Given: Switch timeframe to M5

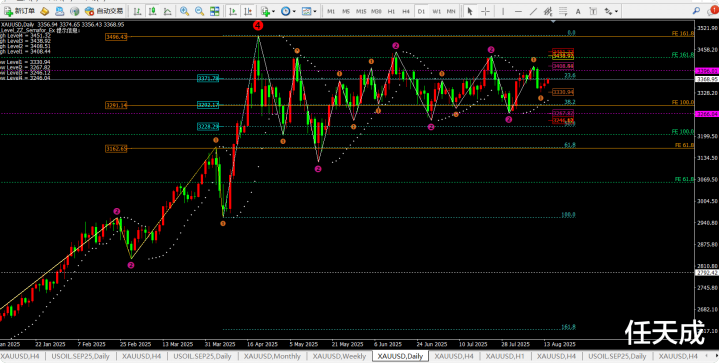Looking at the screenshot, I should pyautogui.click(x=346, y=11).
